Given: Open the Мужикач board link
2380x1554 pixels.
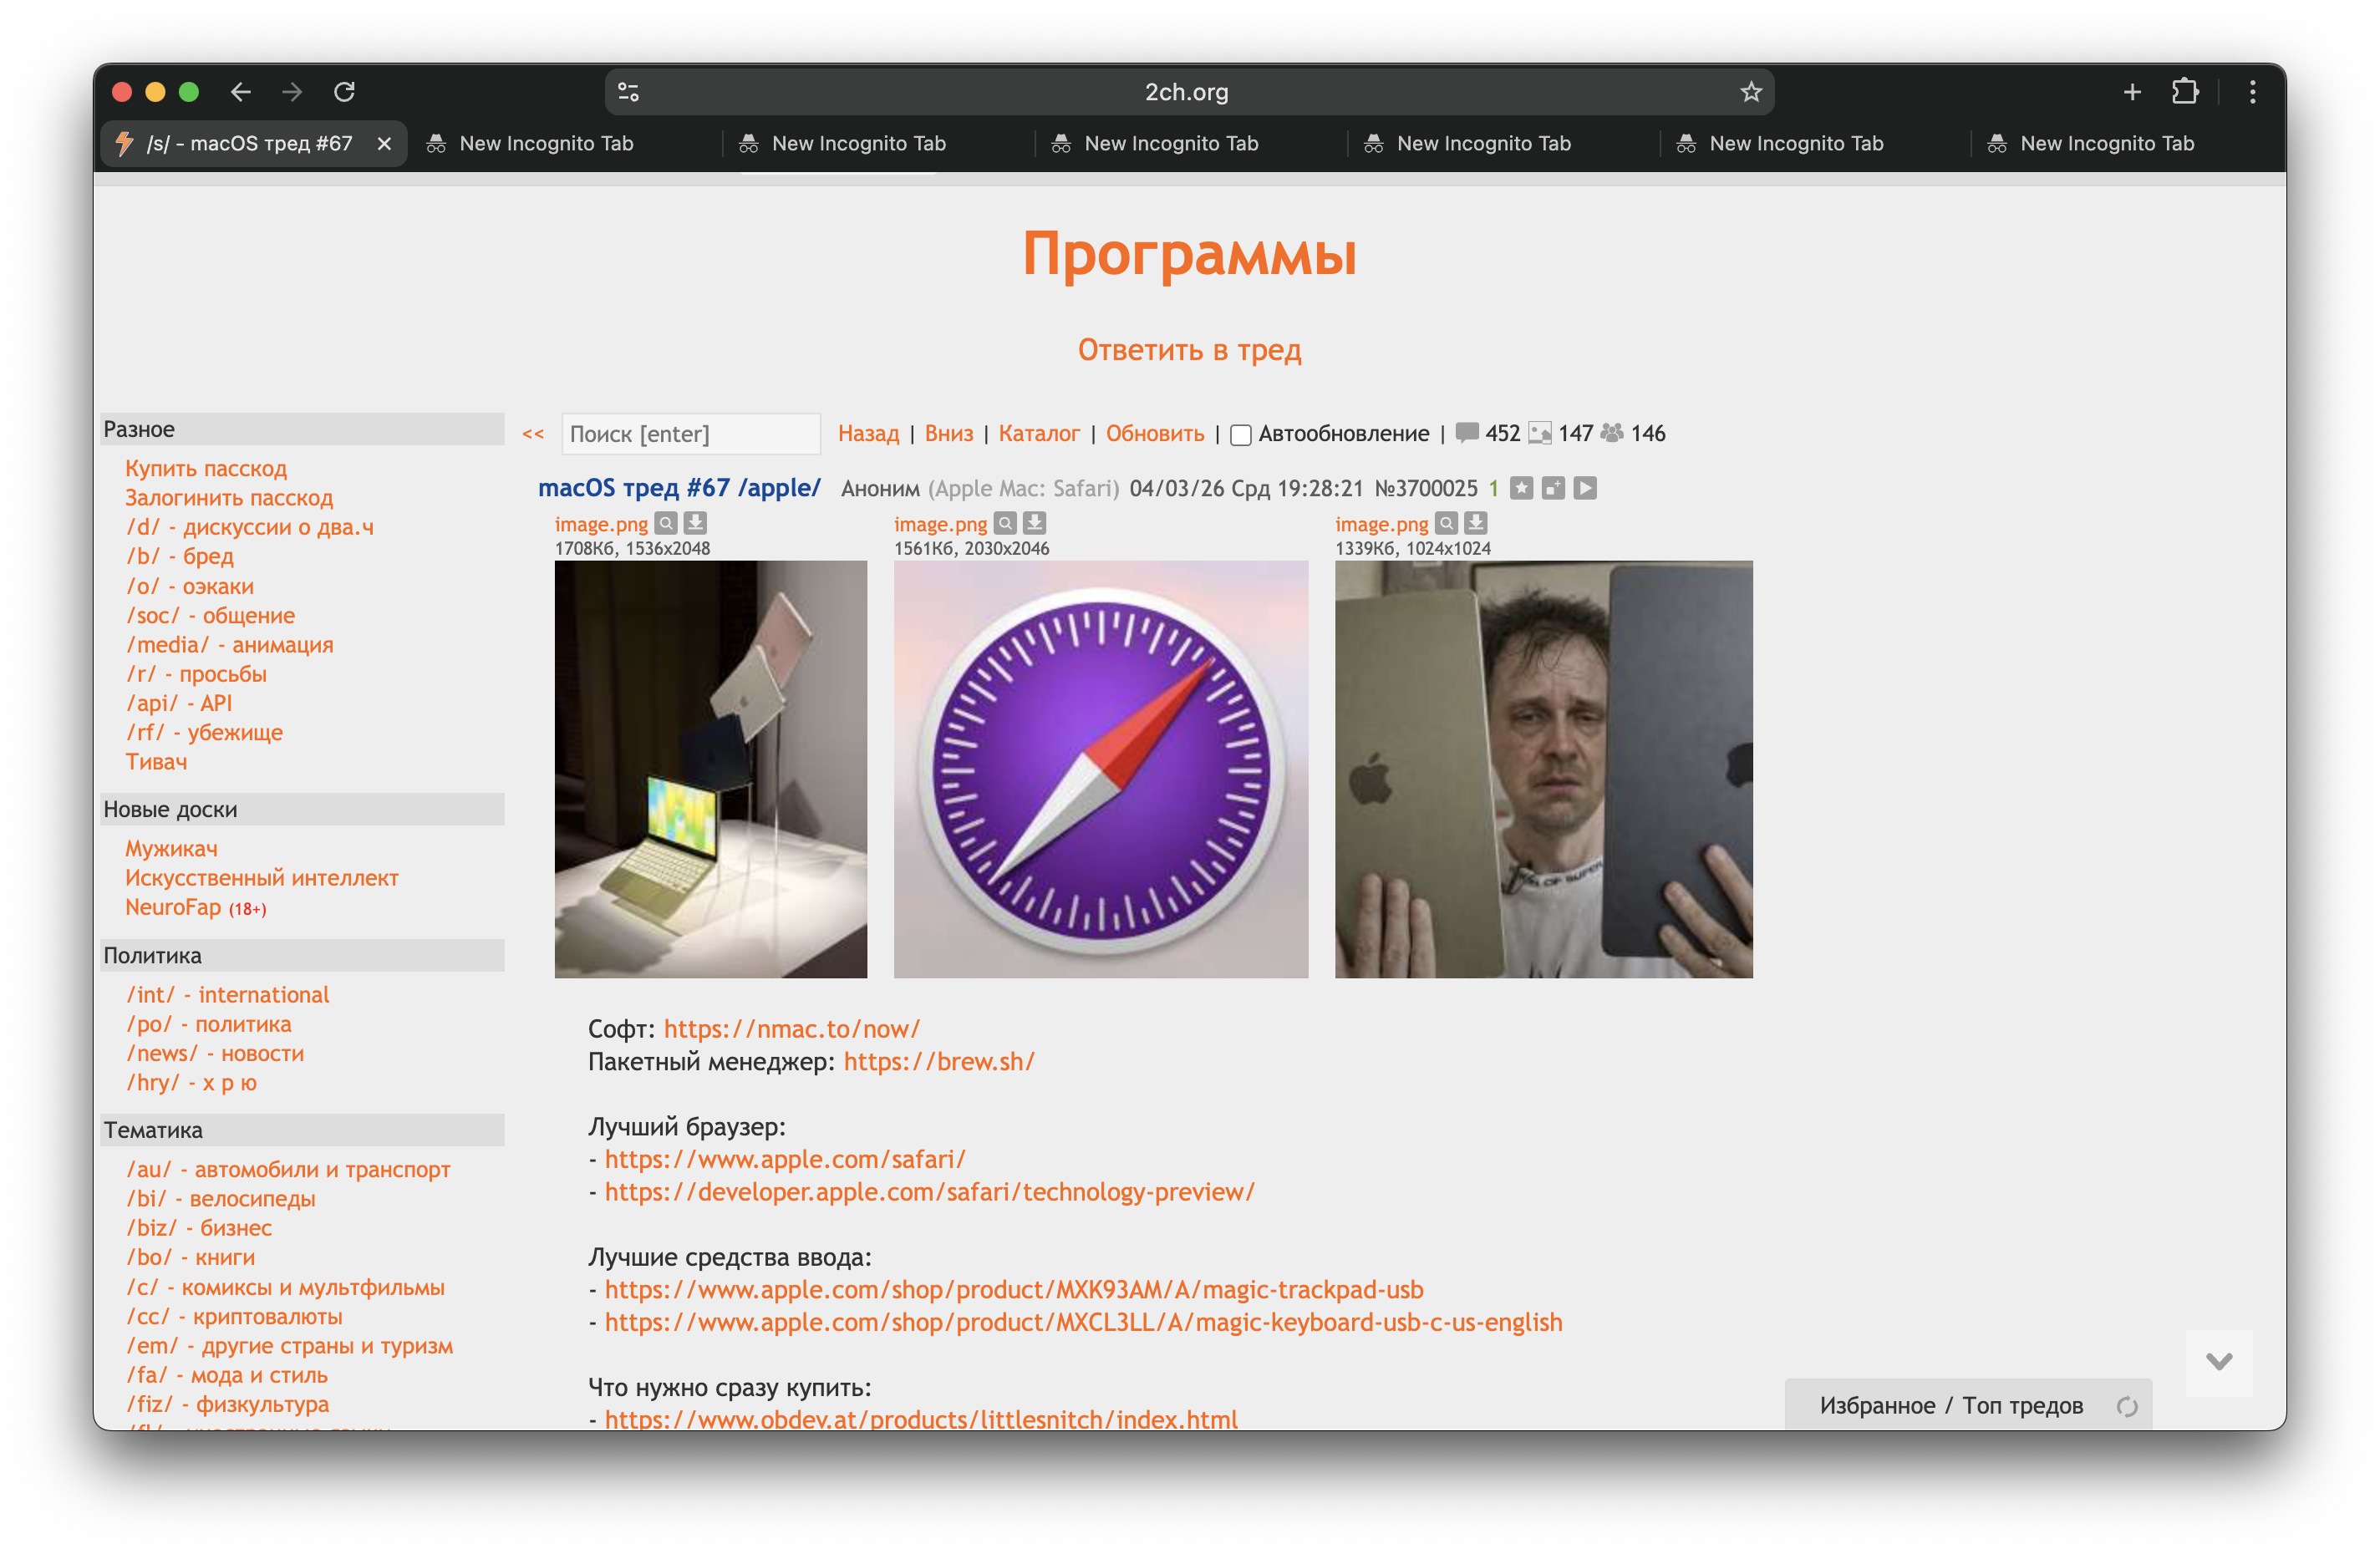Looking at the screenshot, I should [x=171, y=849].
